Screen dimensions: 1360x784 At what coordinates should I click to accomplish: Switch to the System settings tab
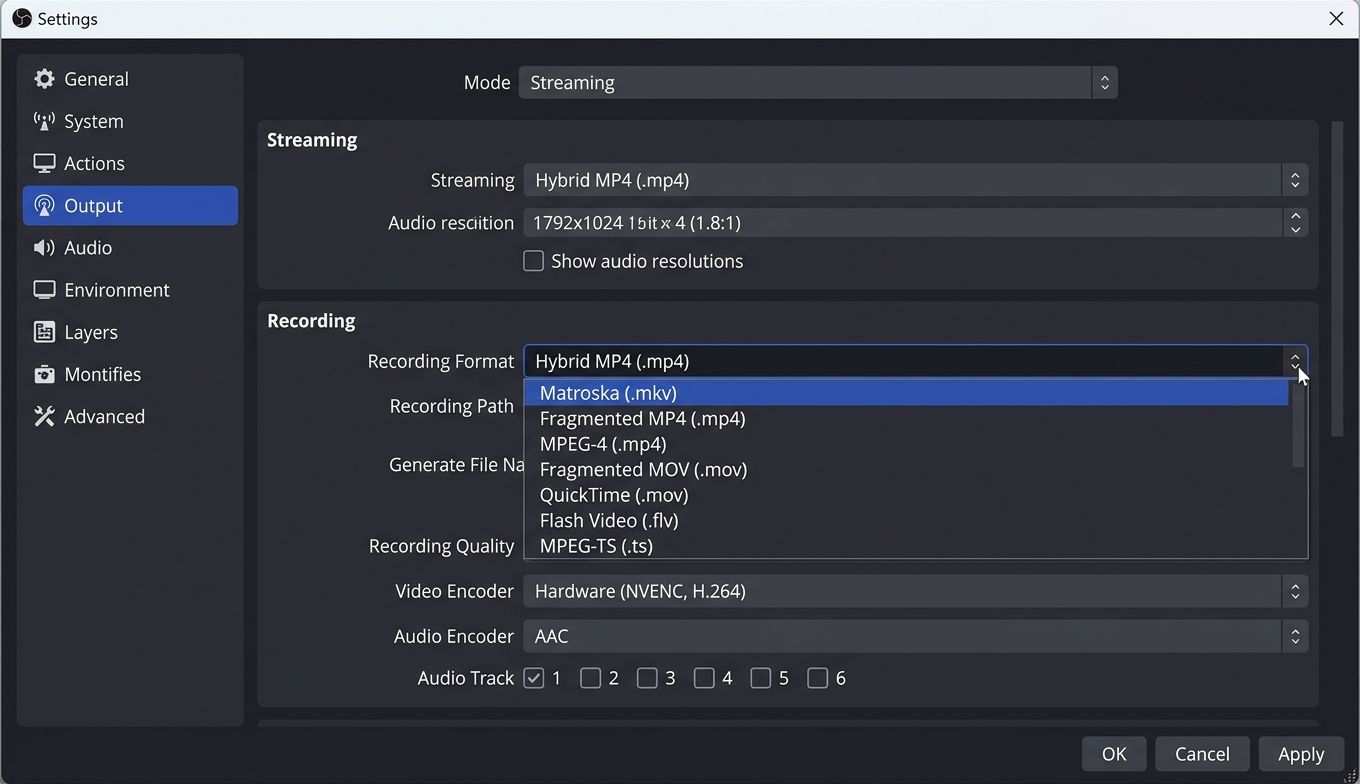tap(130, 121)
